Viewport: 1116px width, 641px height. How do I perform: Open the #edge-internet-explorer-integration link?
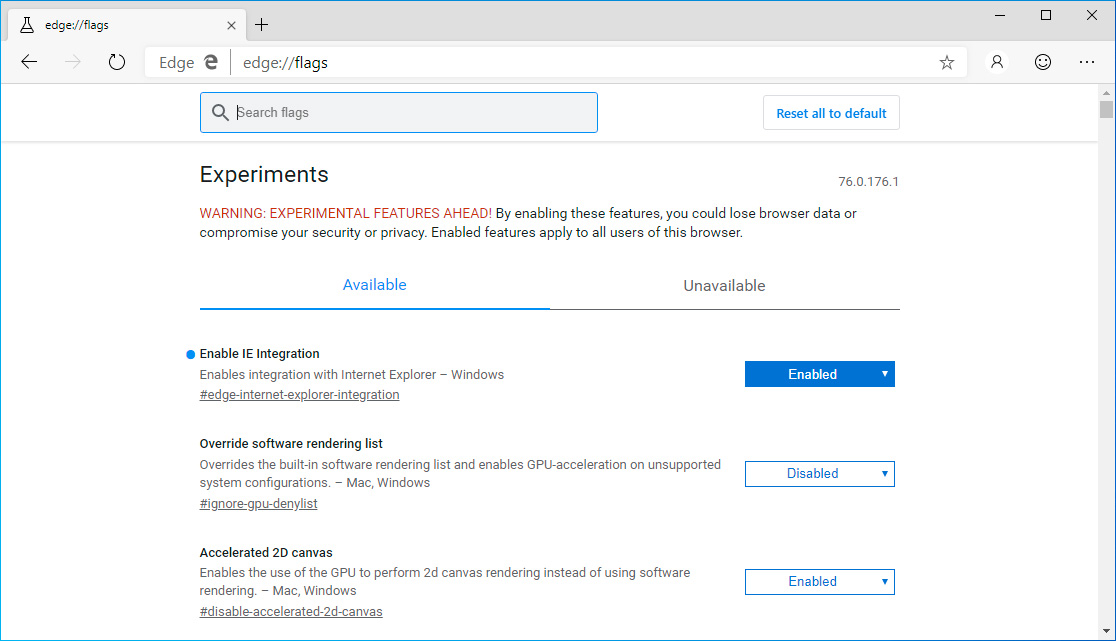(x=299, y=395)
